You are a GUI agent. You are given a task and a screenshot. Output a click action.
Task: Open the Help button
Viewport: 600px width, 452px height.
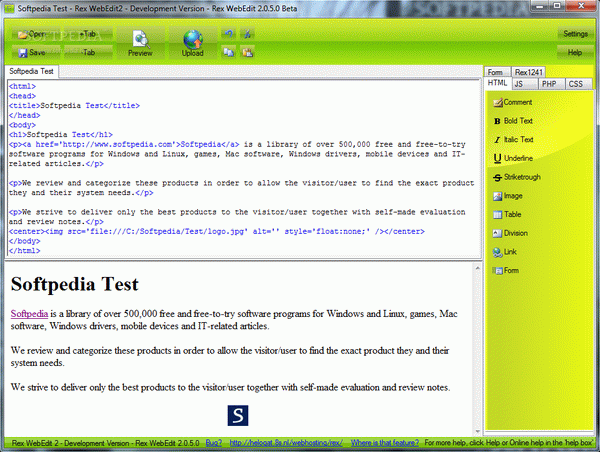(575, 52)
